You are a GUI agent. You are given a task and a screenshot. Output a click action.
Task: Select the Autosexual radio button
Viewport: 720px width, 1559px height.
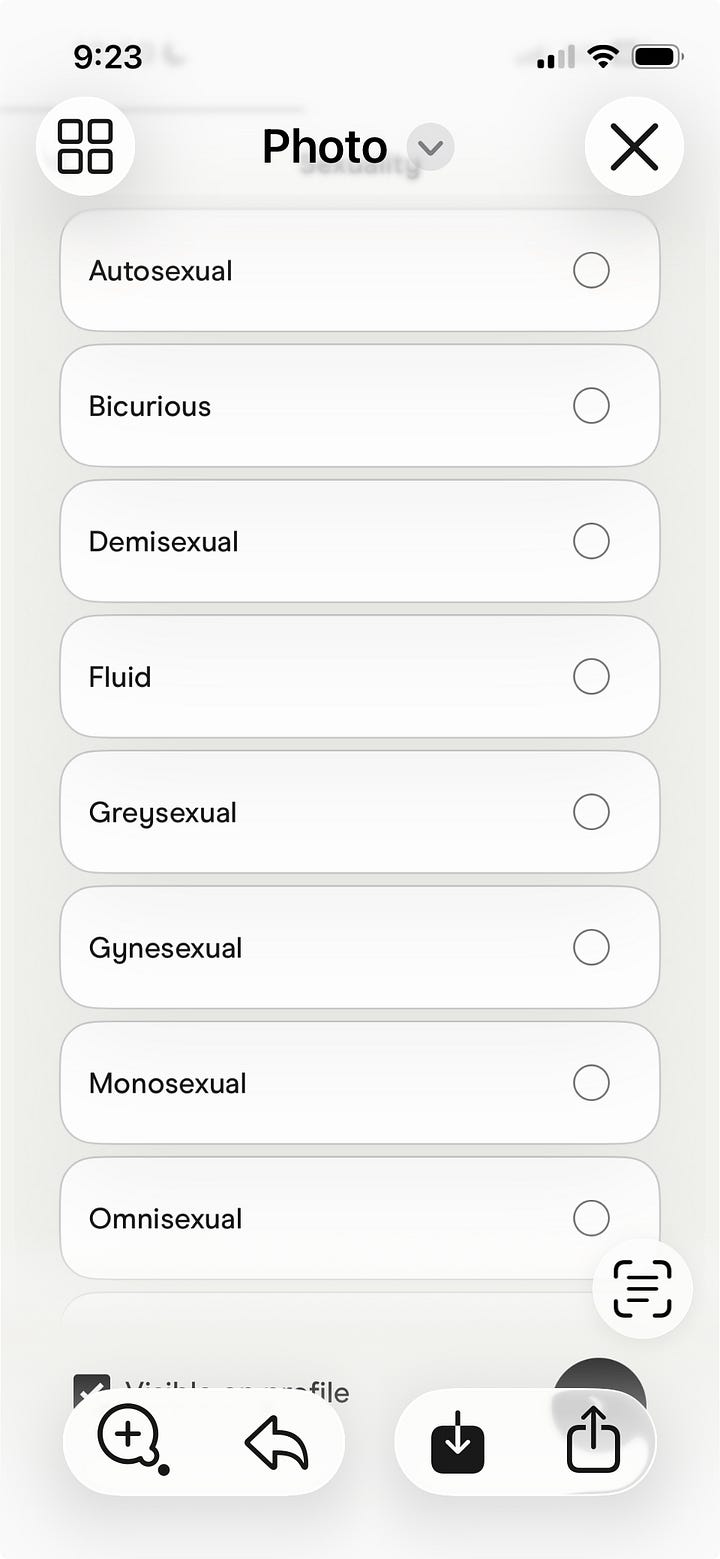591,270
